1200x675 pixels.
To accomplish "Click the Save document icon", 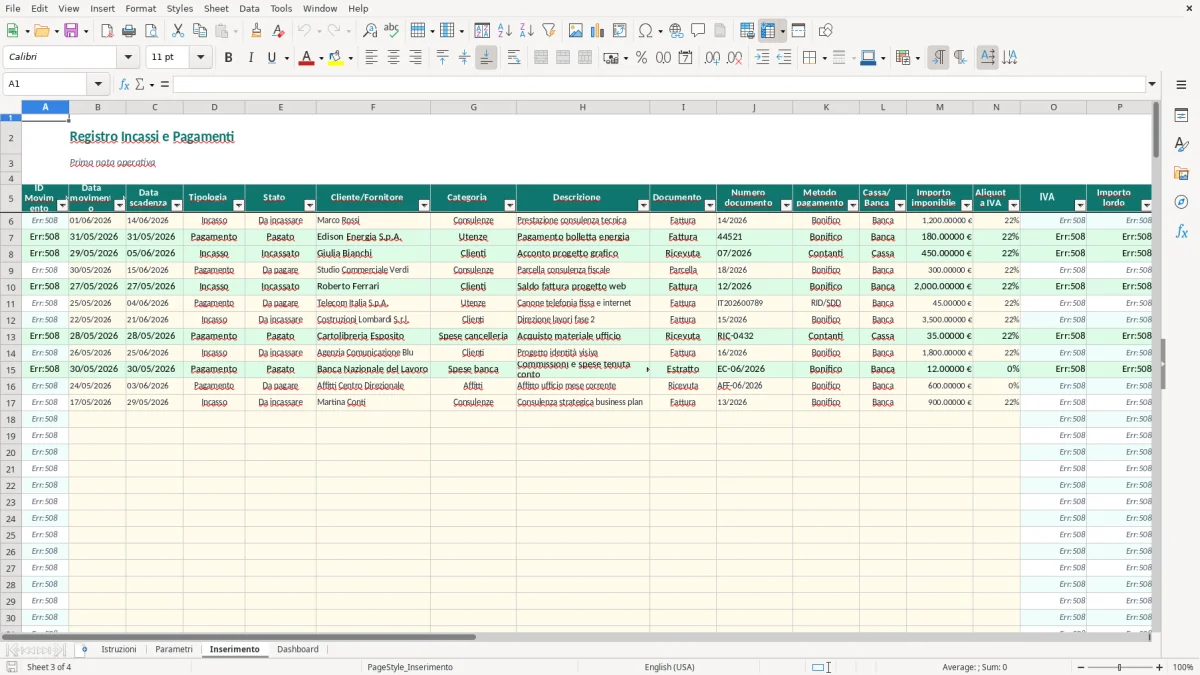I will pyautogui.click(x=71, y=31).
